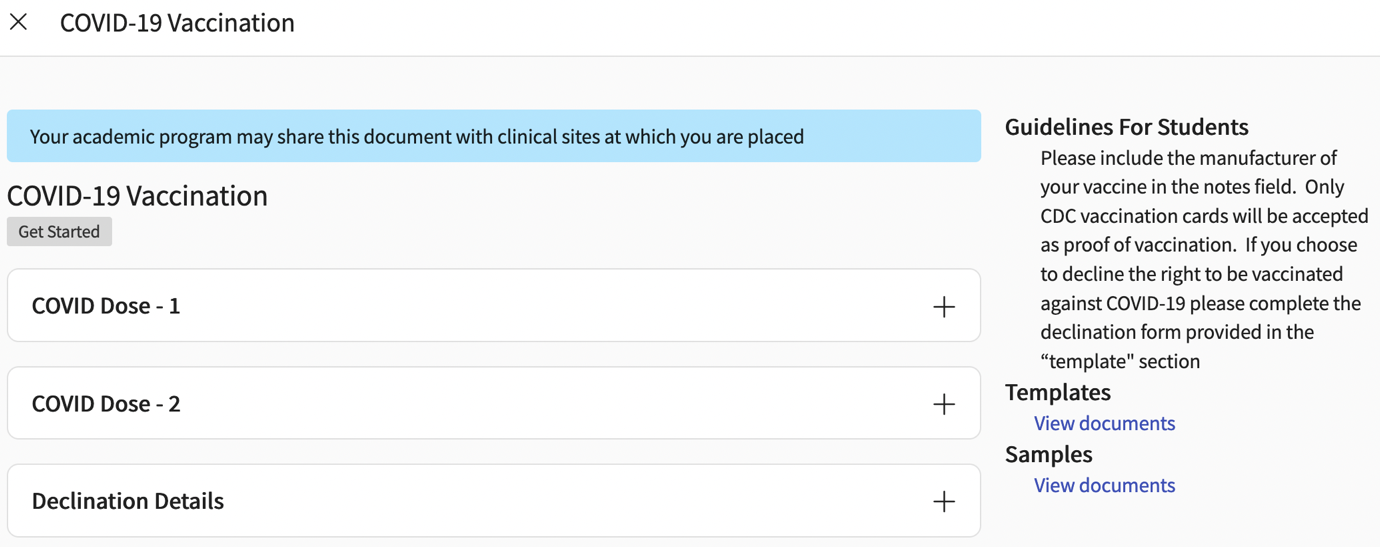The height and width of the screenshot is (547, 1380).
Task: Click the plus icon for COVID Dose - 2
Action: [943, 404]
